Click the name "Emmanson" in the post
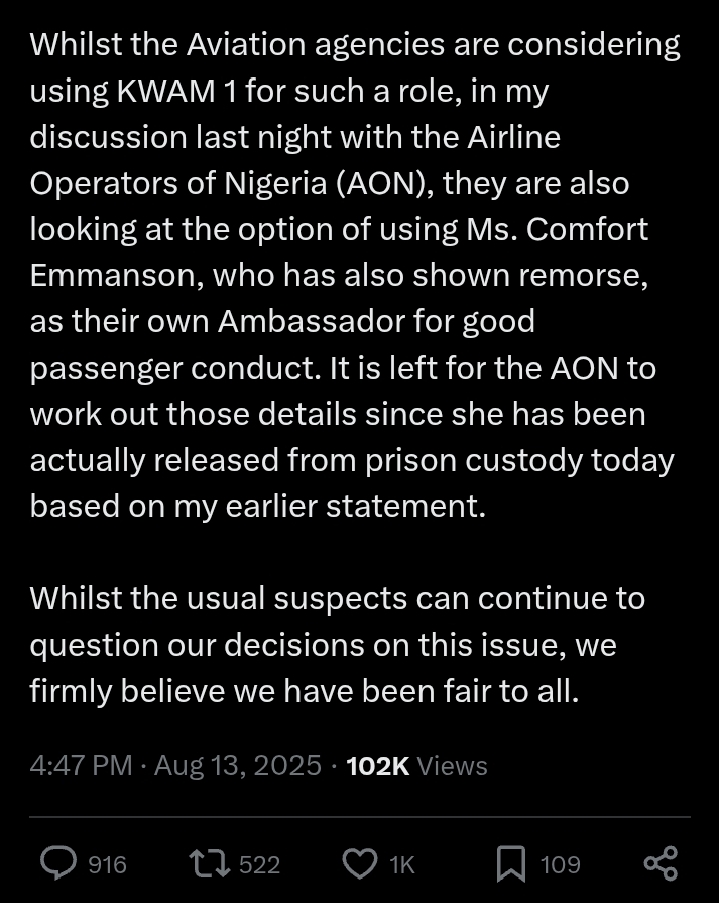 point(114,275)
